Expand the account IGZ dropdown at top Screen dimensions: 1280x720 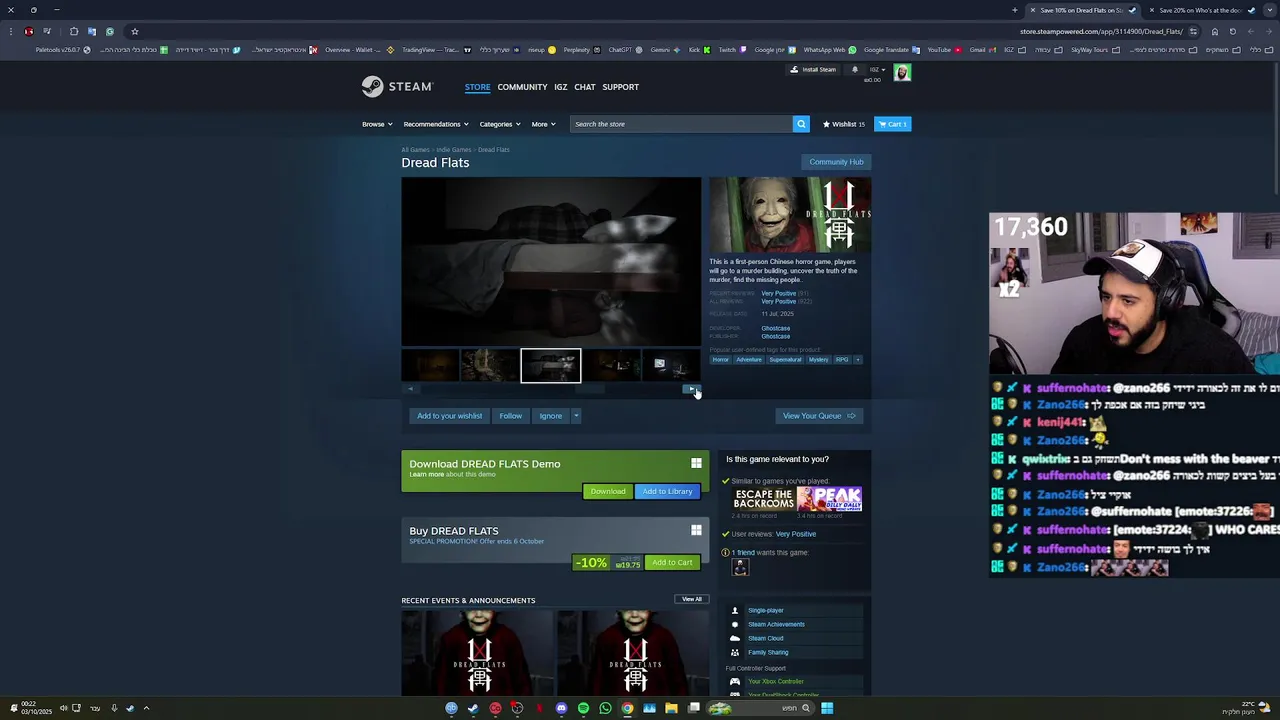[876, 70]
